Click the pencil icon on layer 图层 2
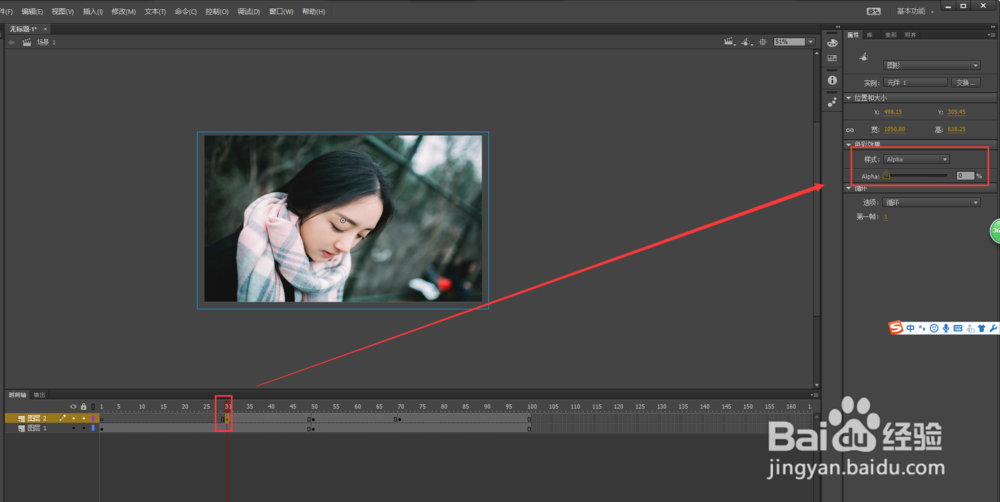The width and height of the screenshot is (1000, 502). [62, 418]
